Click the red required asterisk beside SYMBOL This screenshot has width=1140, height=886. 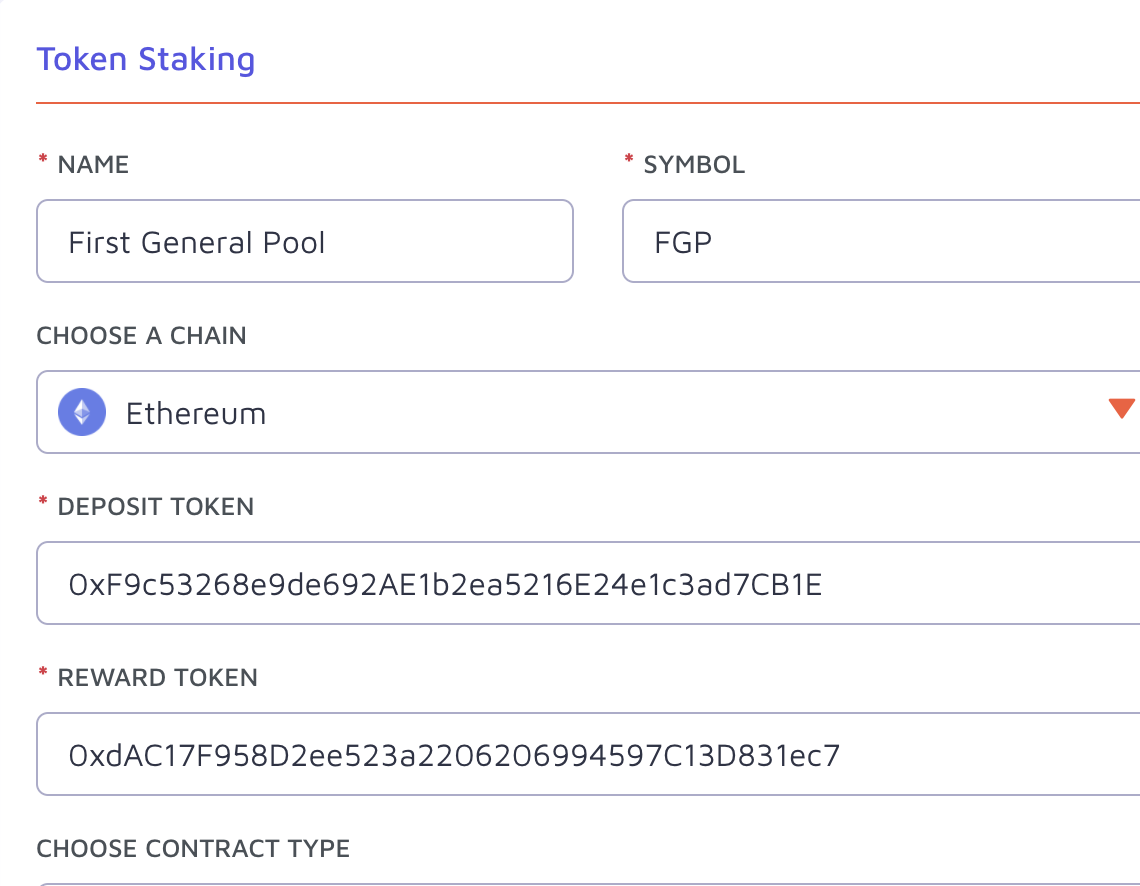(629, 159)
